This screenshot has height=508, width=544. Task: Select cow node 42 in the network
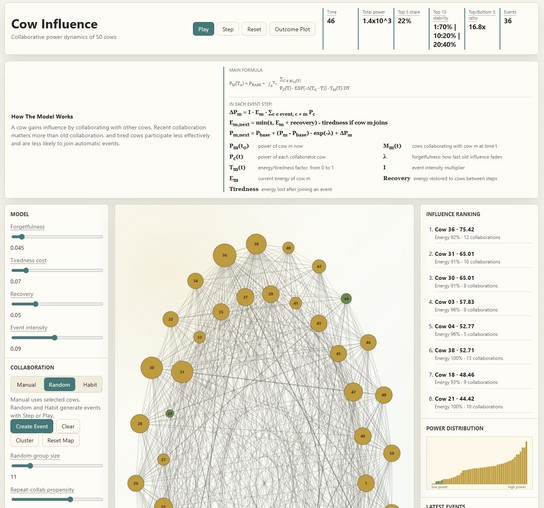point(319,266)
